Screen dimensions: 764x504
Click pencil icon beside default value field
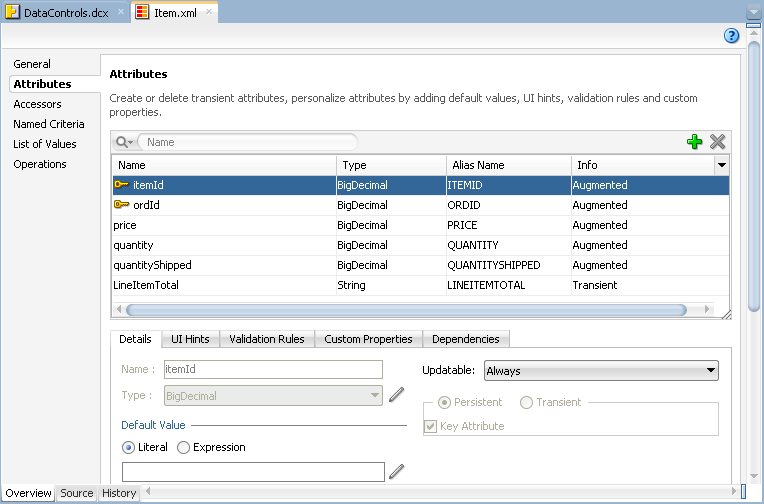click(x=397, y=471)
